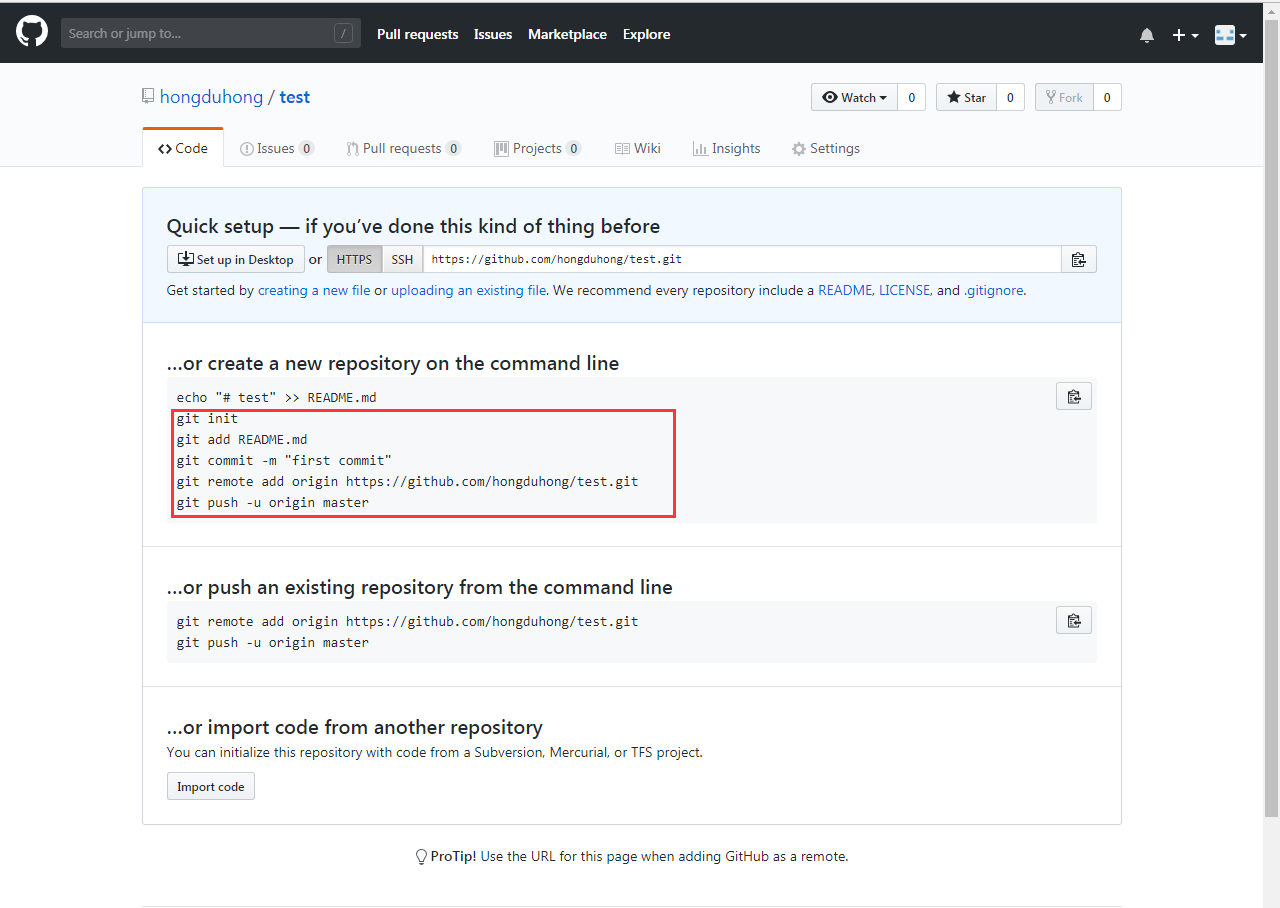1280x908 pixels.
Task: Open Issues in the top navigation
Action: pos(493,34)
